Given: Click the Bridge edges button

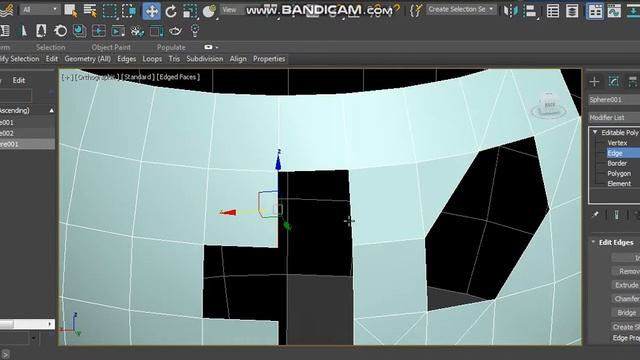Looking at the screenshot, I should coord(626,313).
